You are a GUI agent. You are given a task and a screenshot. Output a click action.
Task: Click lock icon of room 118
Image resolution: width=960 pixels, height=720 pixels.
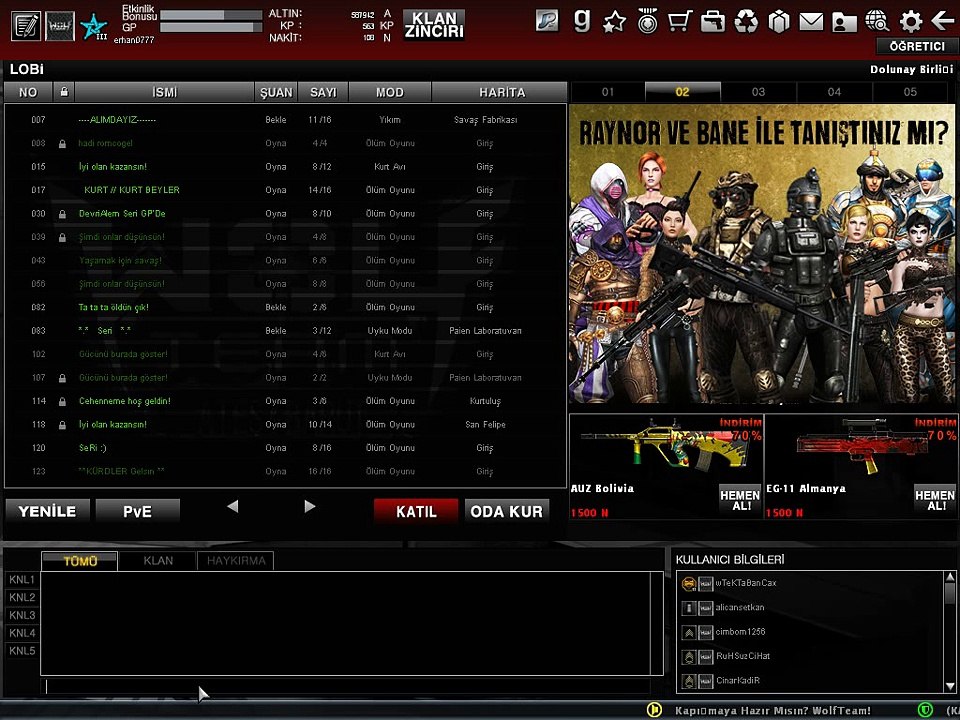pos(62,425)
